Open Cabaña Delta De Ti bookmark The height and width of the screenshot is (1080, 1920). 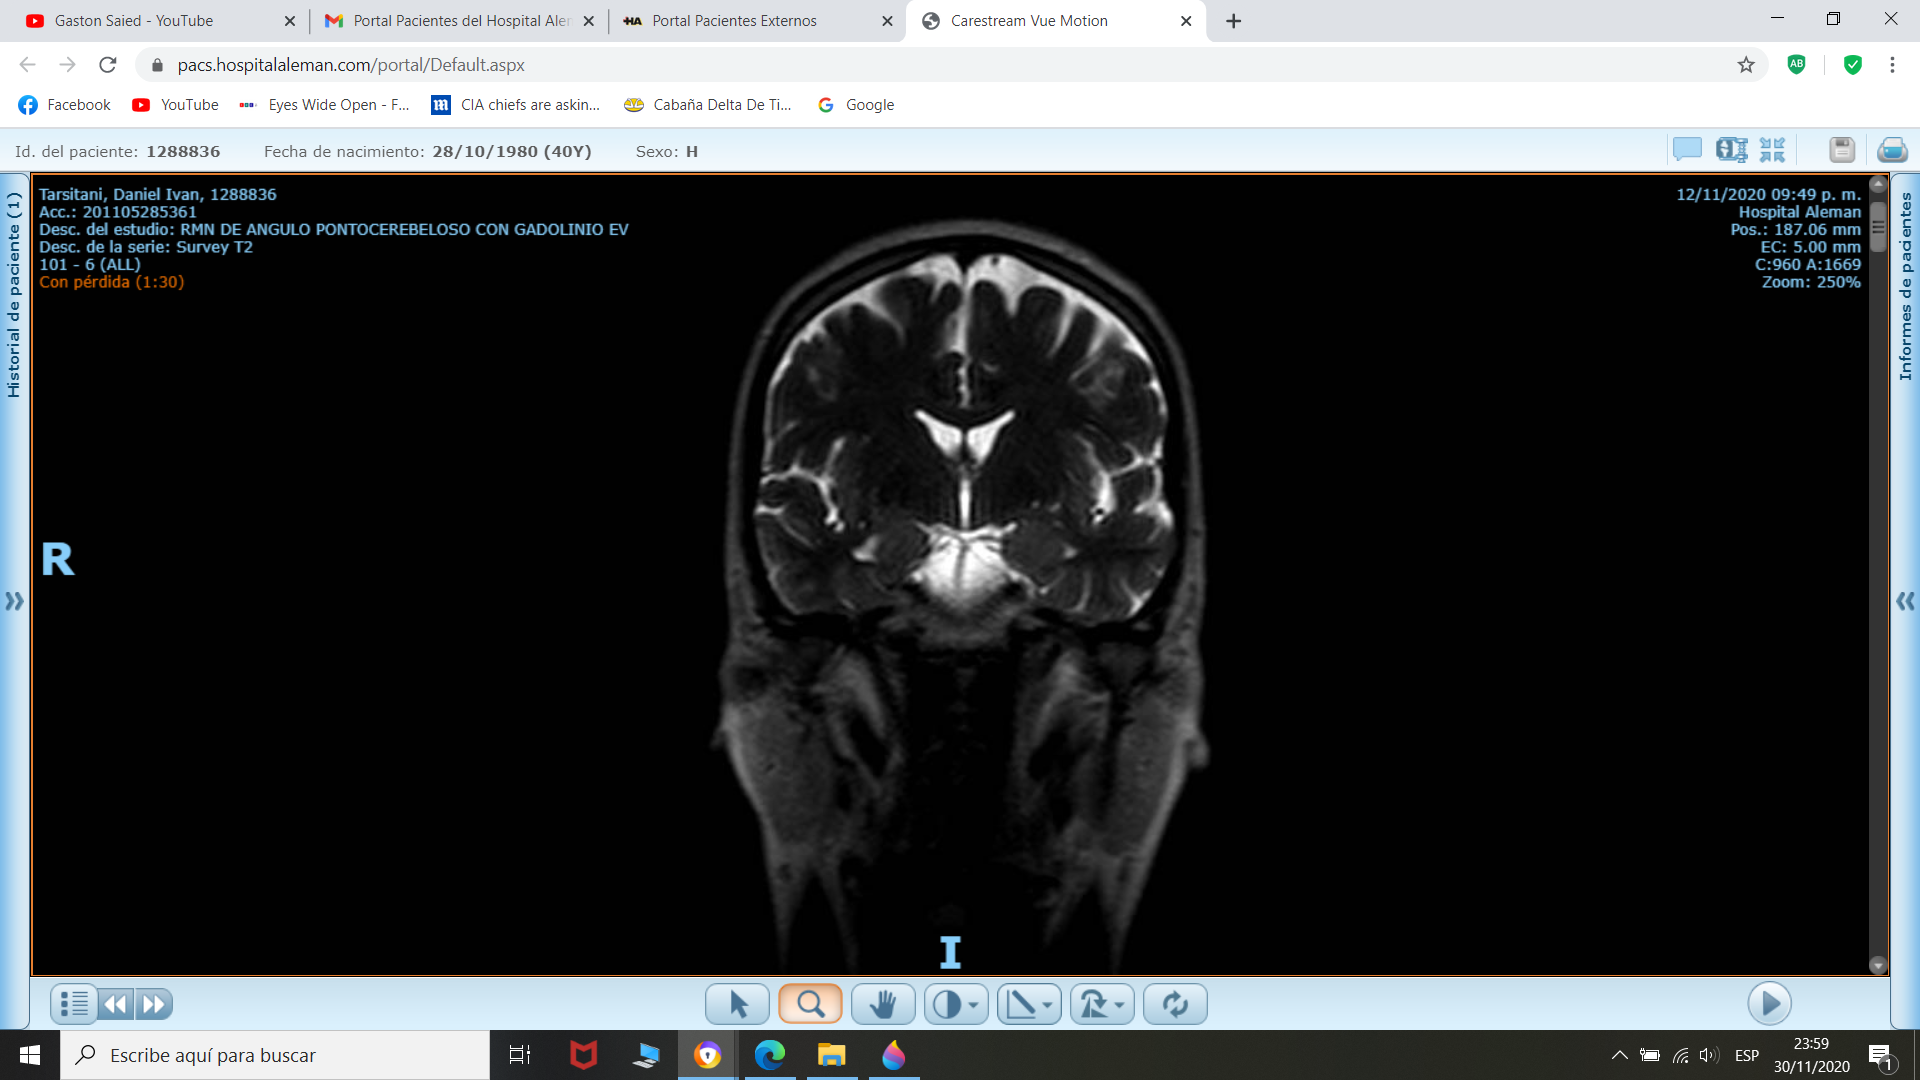point(707,105)
